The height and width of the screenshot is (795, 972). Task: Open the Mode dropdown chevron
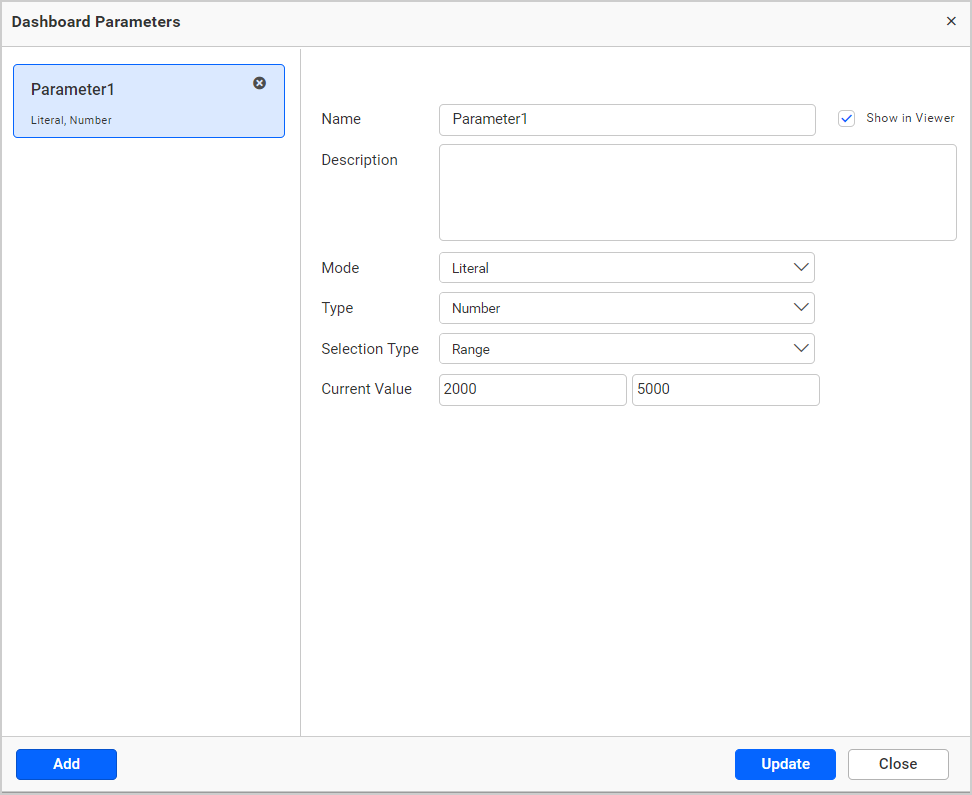(x=801, y=267)
